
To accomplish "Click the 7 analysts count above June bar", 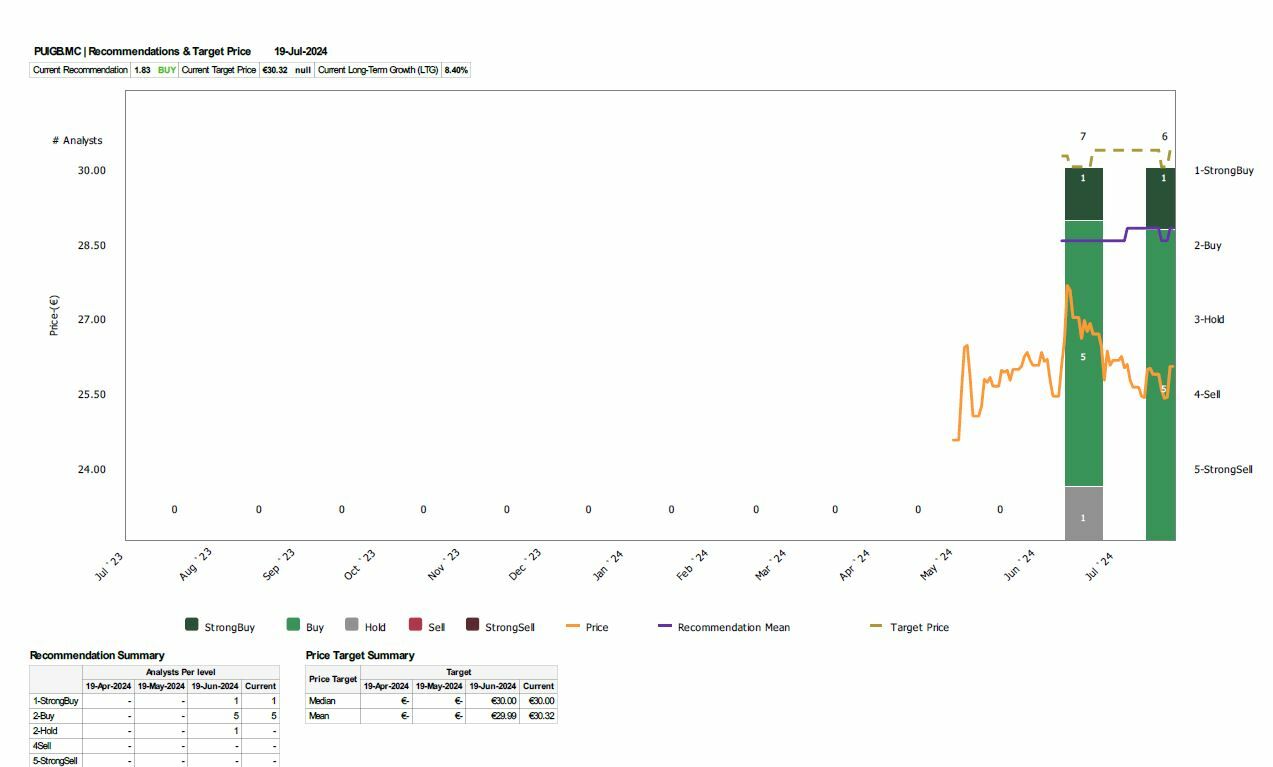I will coord(1083,137).
